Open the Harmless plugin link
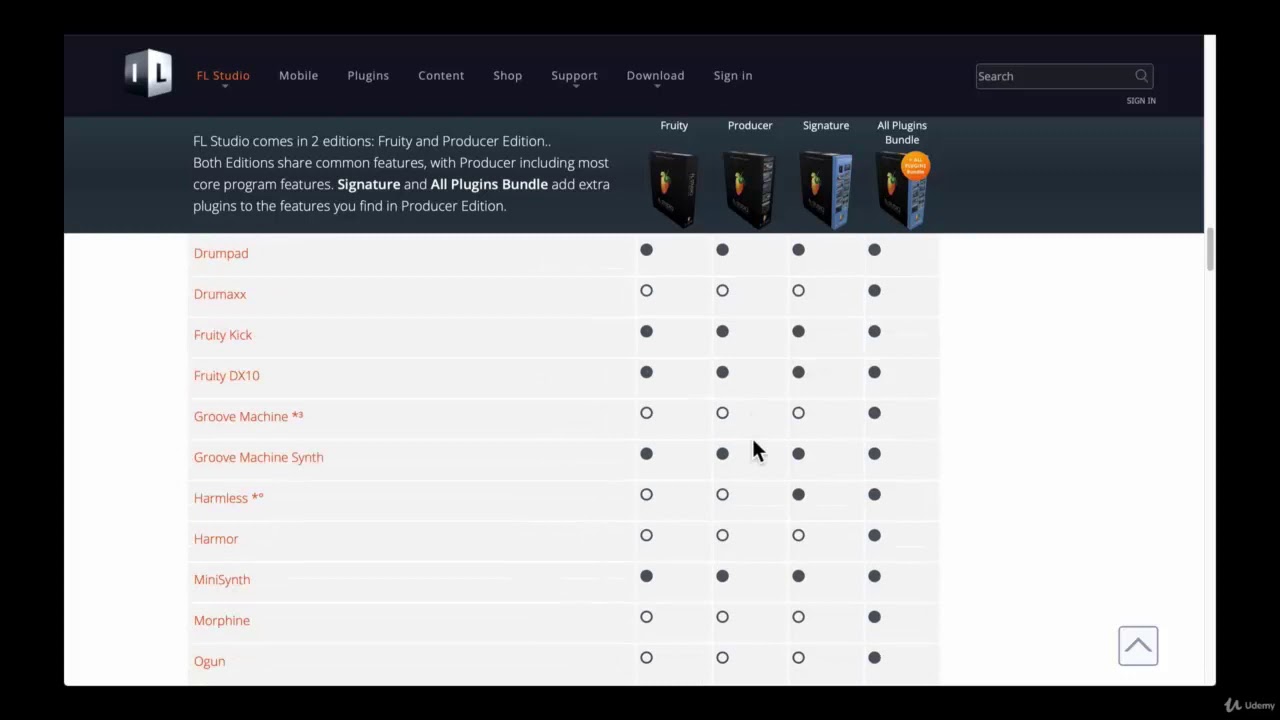This screenshot has height=720, width=1280. [x=228, y=498]
